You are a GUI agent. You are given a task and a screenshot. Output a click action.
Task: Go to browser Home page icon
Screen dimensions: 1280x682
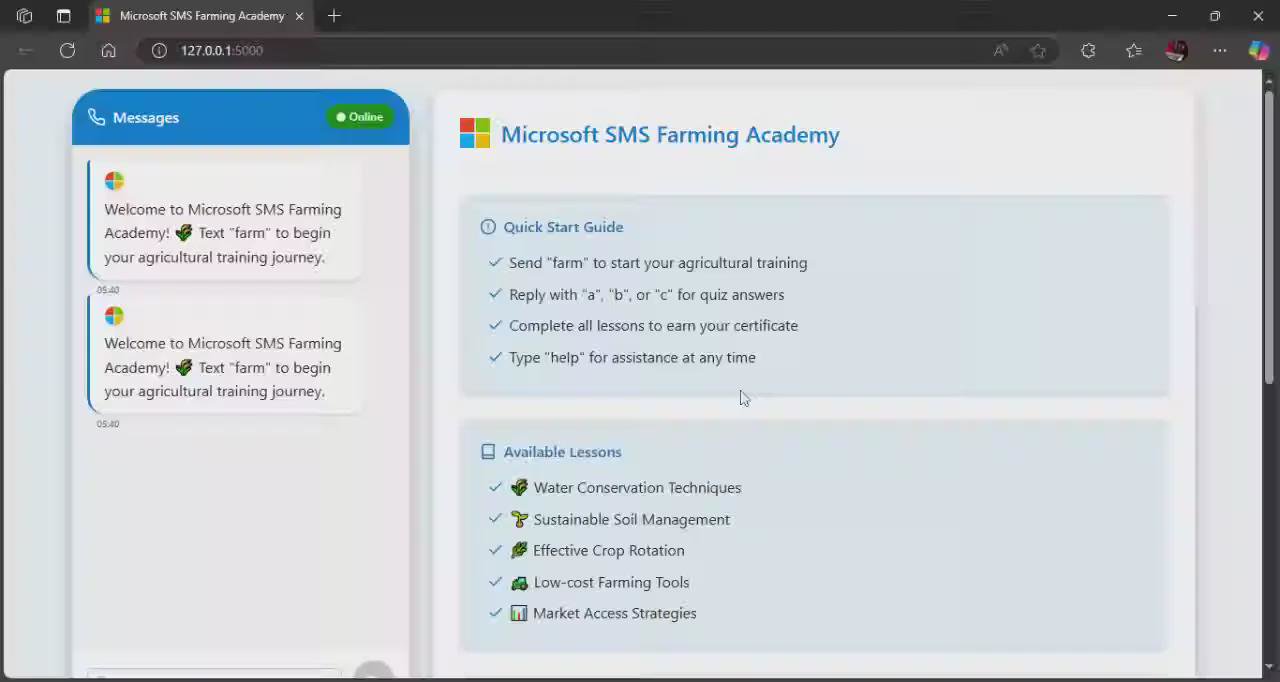(109, 50)
